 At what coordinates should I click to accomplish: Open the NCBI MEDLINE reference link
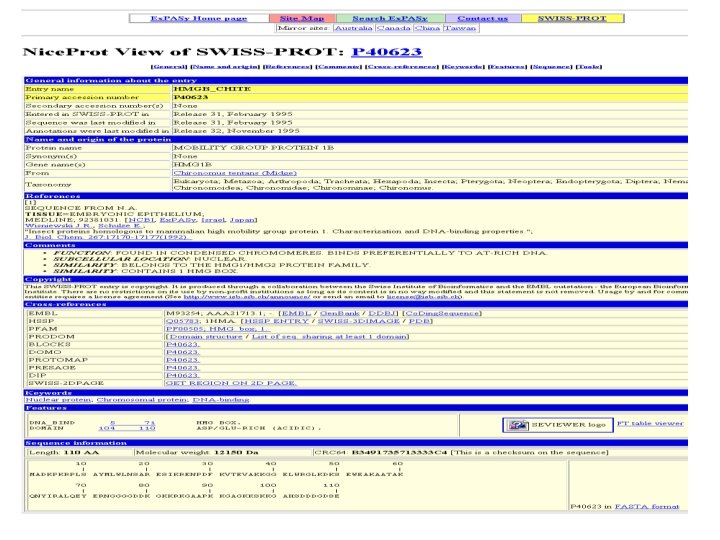(x=141, y=220)
